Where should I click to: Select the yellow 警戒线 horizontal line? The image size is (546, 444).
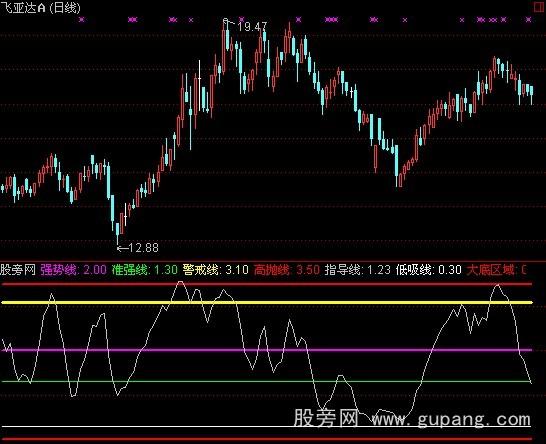coord(267,303)
